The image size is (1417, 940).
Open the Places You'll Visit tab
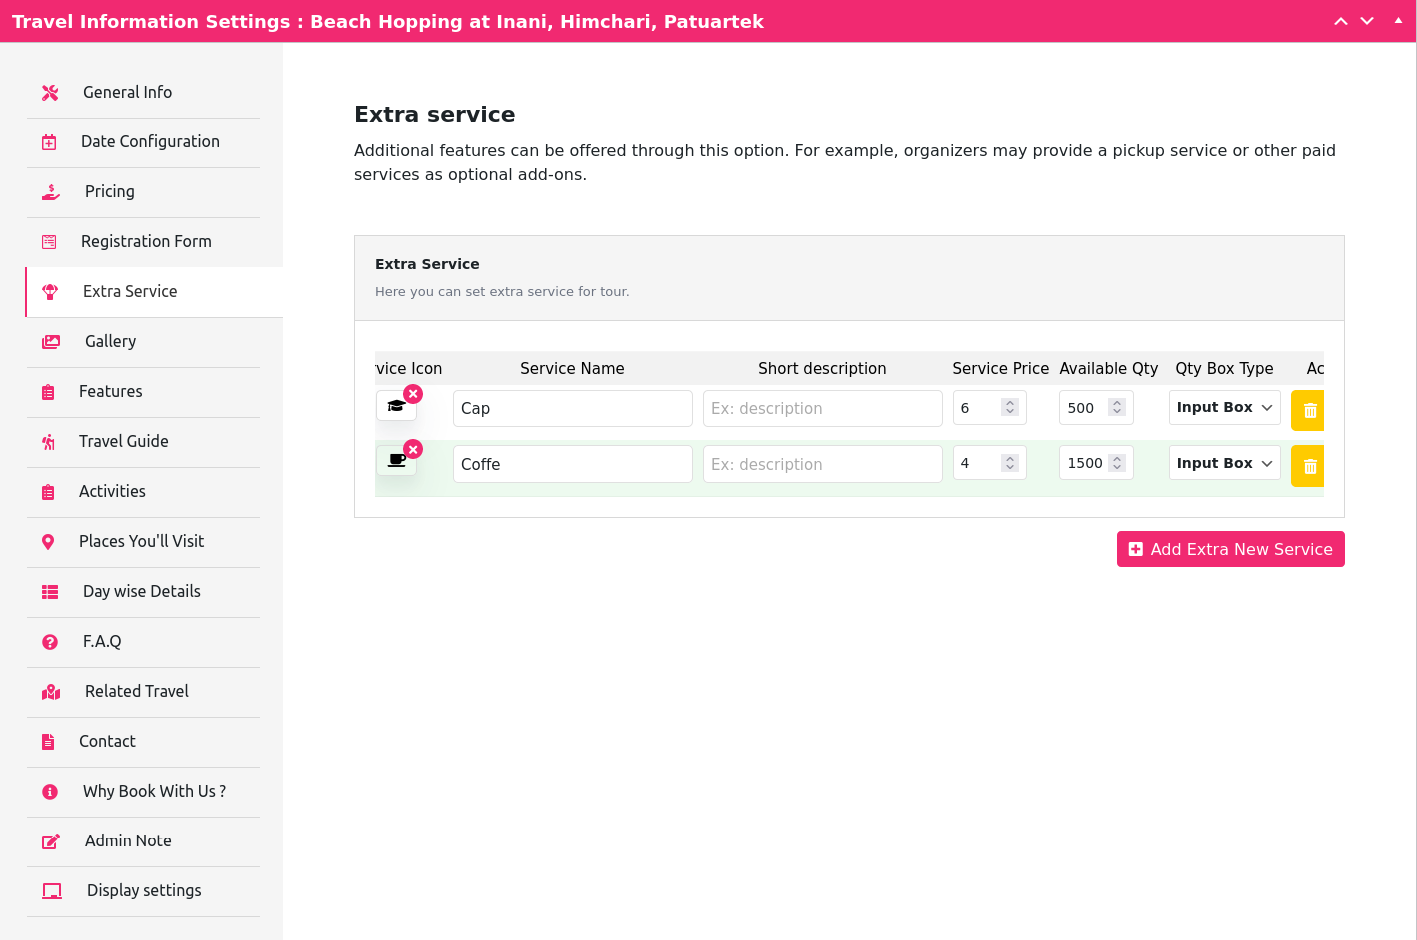coord(143,542)
